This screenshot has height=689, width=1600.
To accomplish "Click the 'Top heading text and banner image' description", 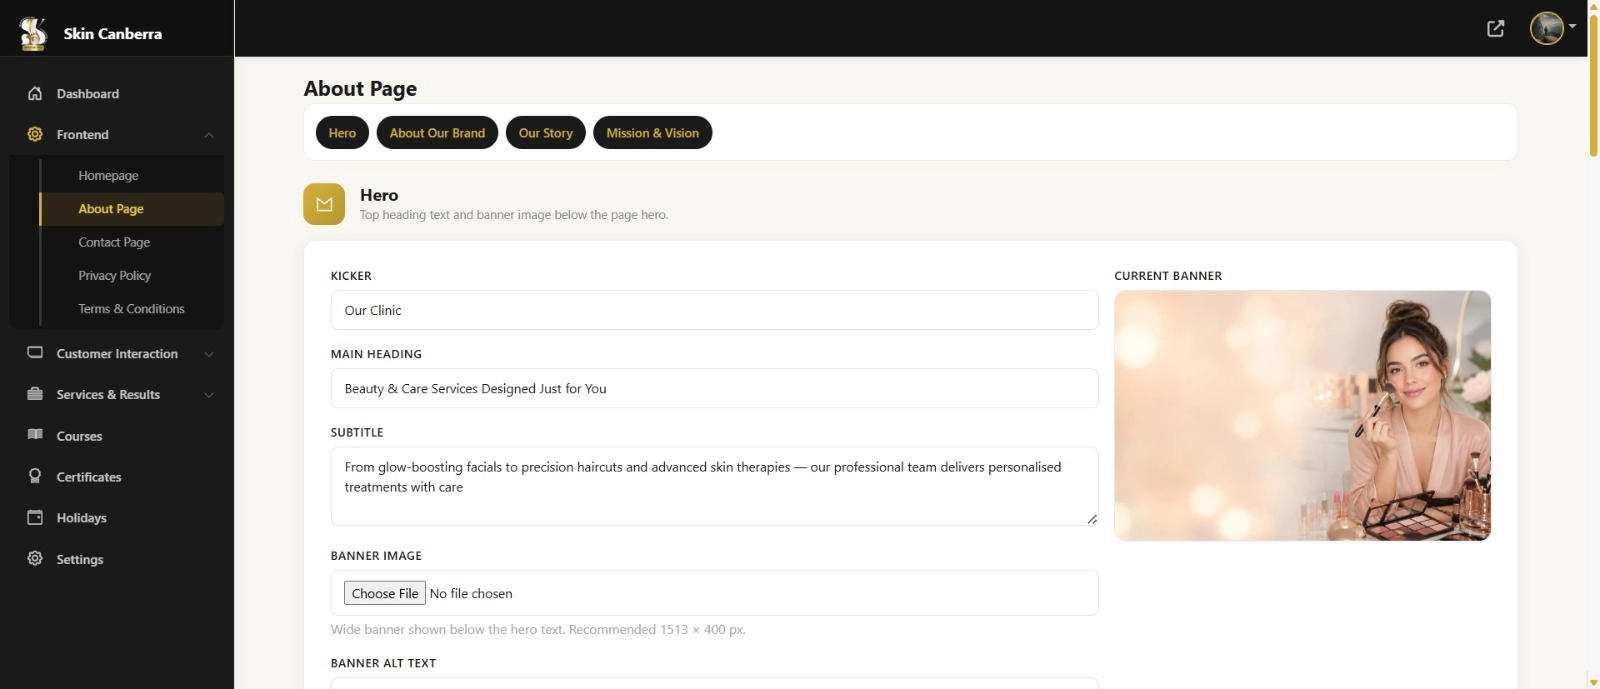I will coord(514,215).
